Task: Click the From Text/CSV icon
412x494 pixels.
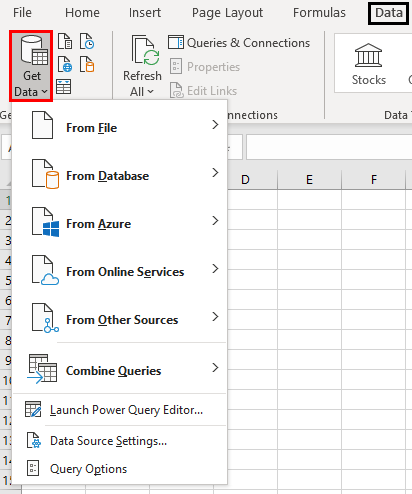Action: point(65,41)
